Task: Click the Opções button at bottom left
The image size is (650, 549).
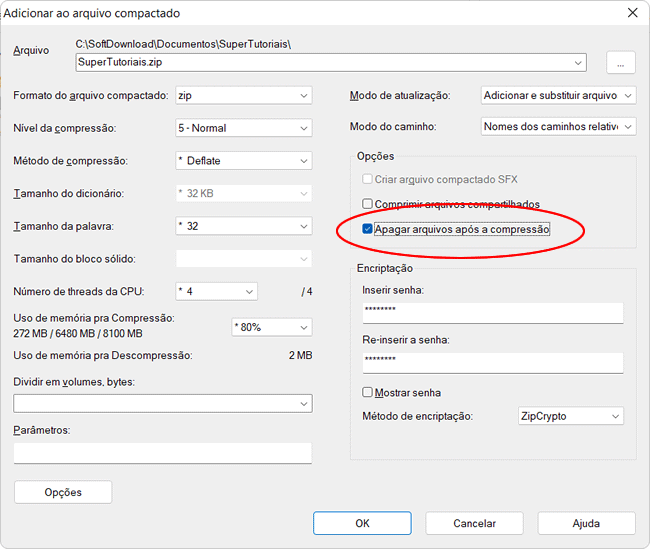Action: point(63,492)
